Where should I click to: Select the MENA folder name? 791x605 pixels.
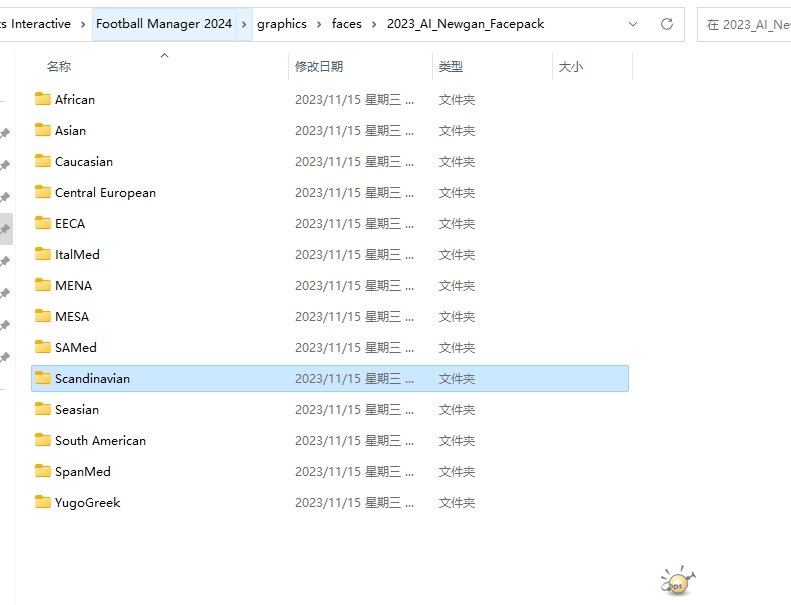73,286
